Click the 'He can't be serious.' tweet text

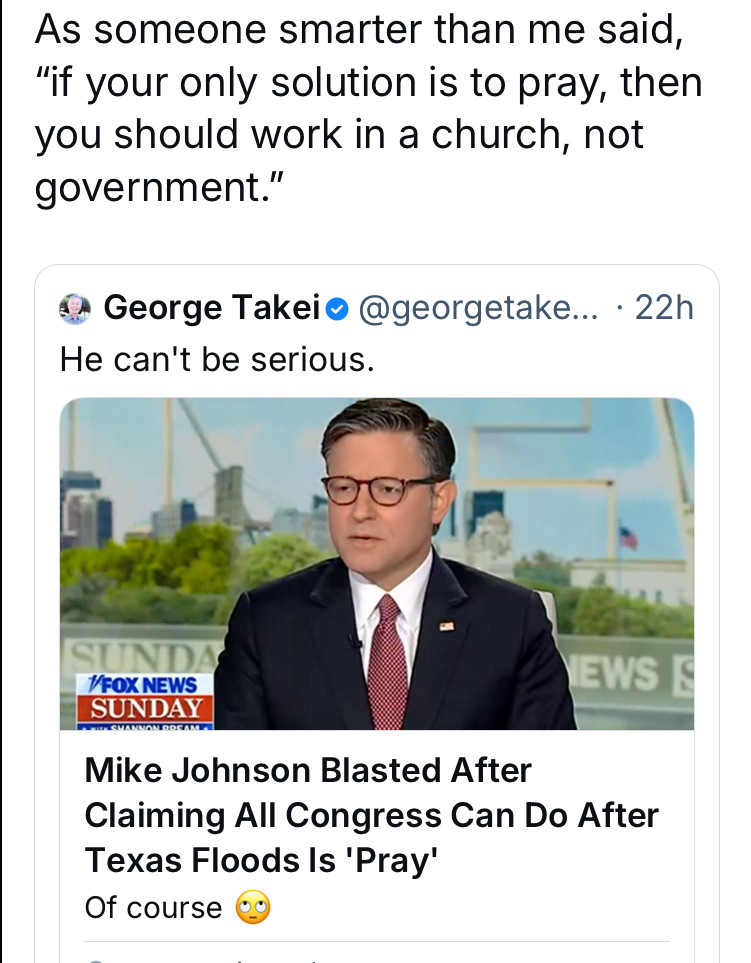click(217, 358)
